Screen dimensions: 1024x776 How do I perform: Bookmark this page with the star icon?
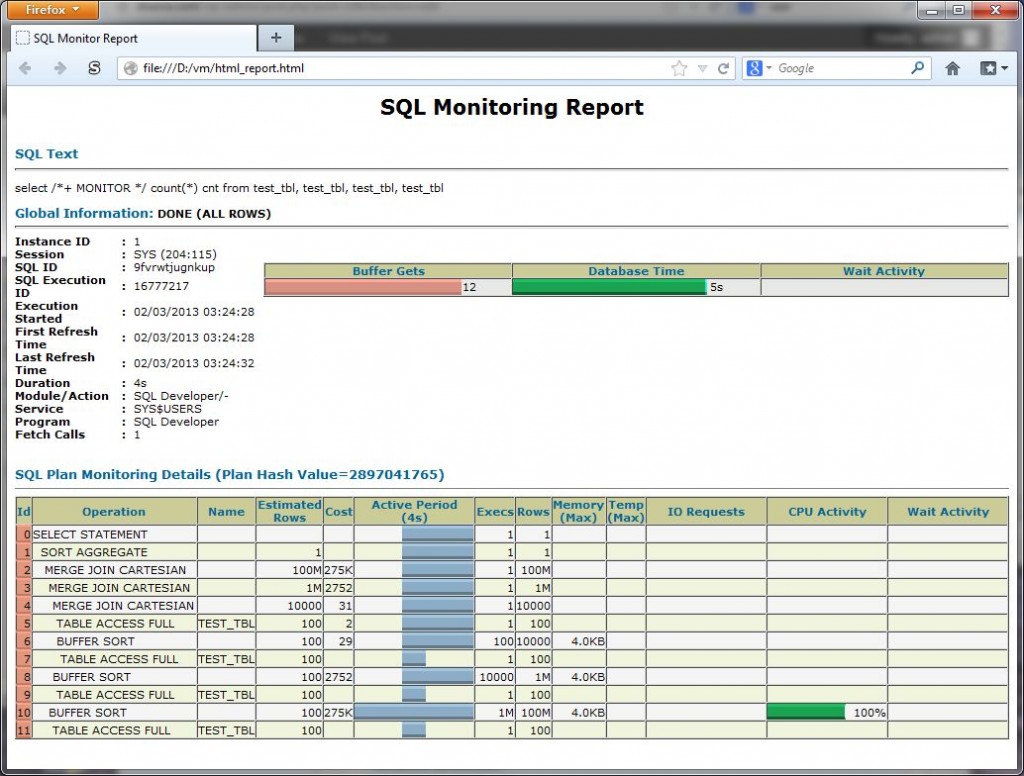pyautogui.click(x=679, y=68)
